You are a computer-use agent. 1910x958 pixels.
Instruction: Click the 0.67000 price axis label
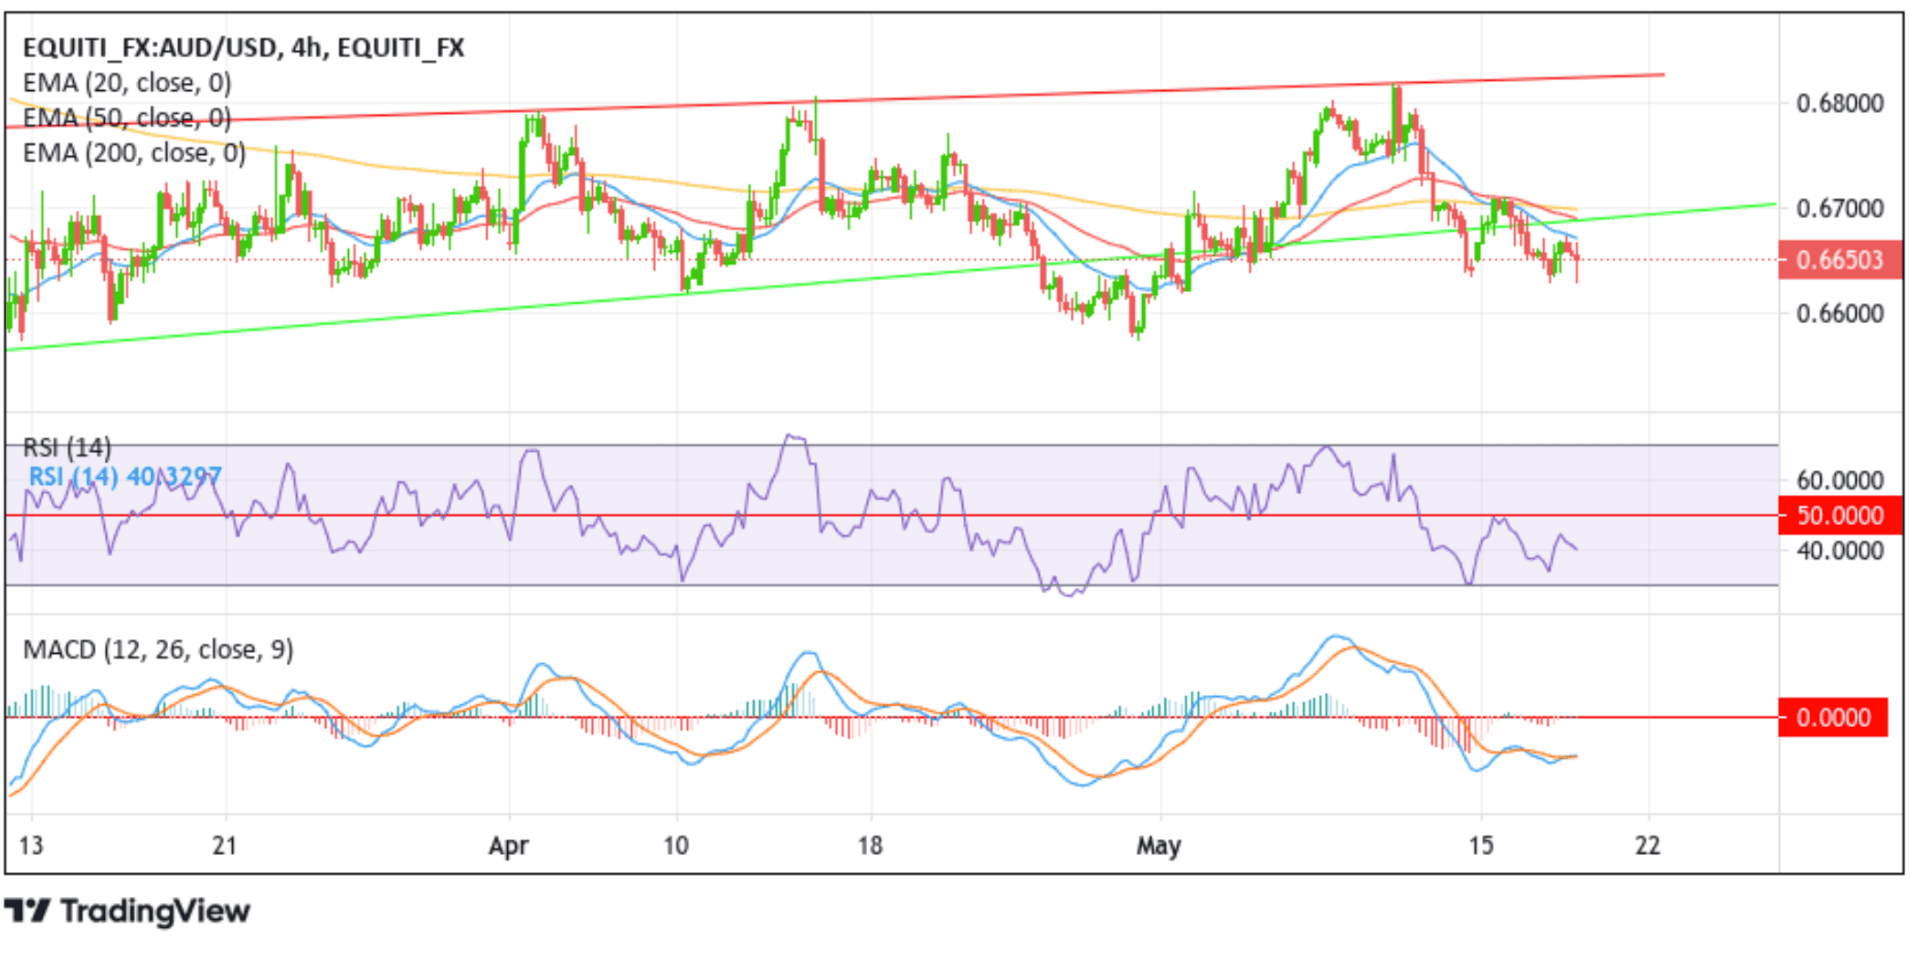1840,209
